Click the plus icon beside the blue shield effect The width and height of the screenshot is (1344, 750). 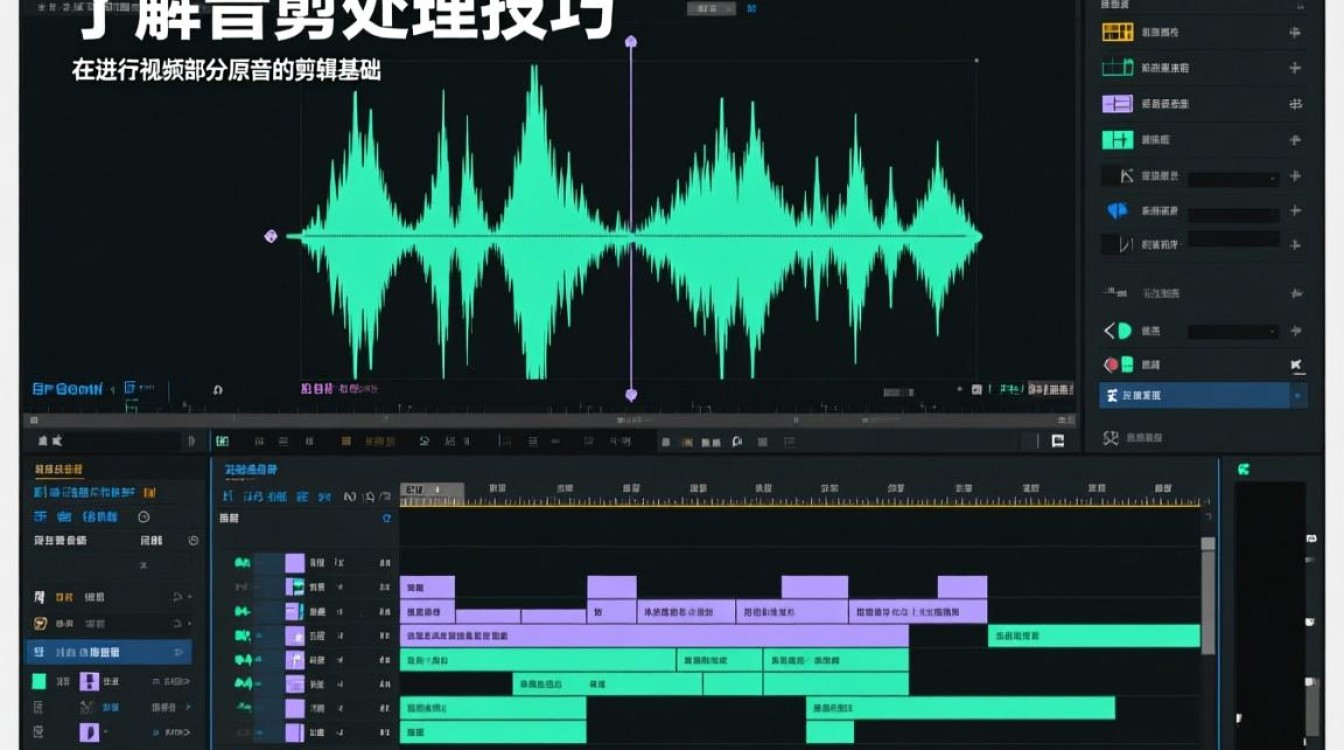click(x=1295, y=211)
